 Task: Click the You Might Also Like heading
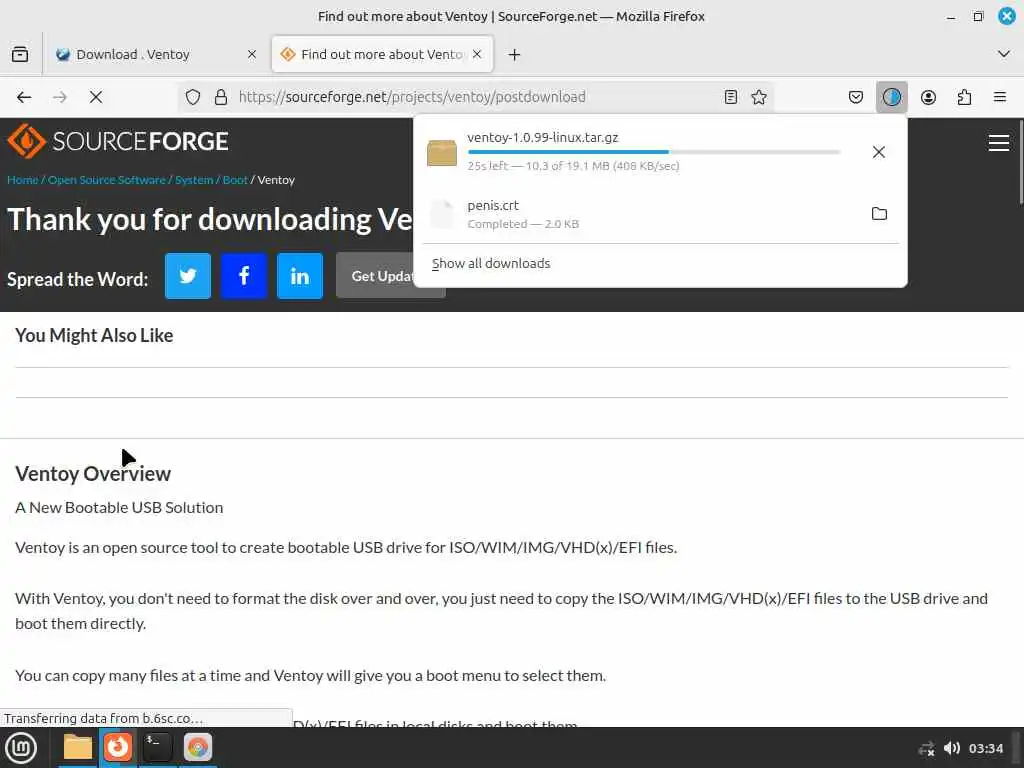[94, 335]
